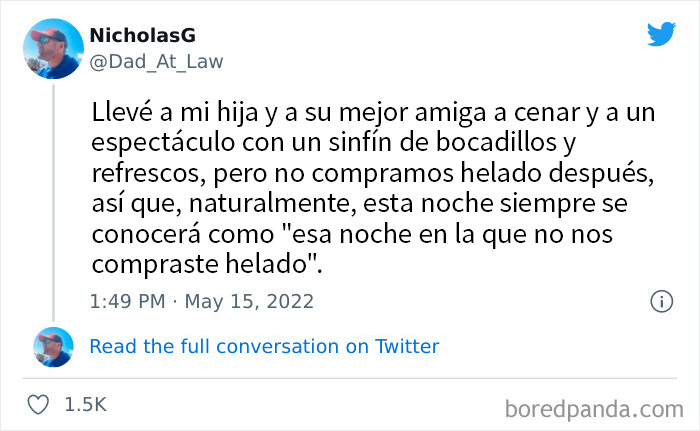The height and width of the screenshot is (431, 700).
Task: Click the 1.5K likes count
Action: click(x=85, y=405)
